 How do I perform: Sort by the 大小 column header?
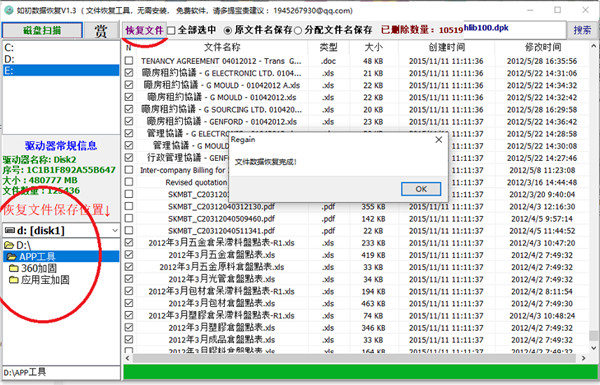pos(373,47)
